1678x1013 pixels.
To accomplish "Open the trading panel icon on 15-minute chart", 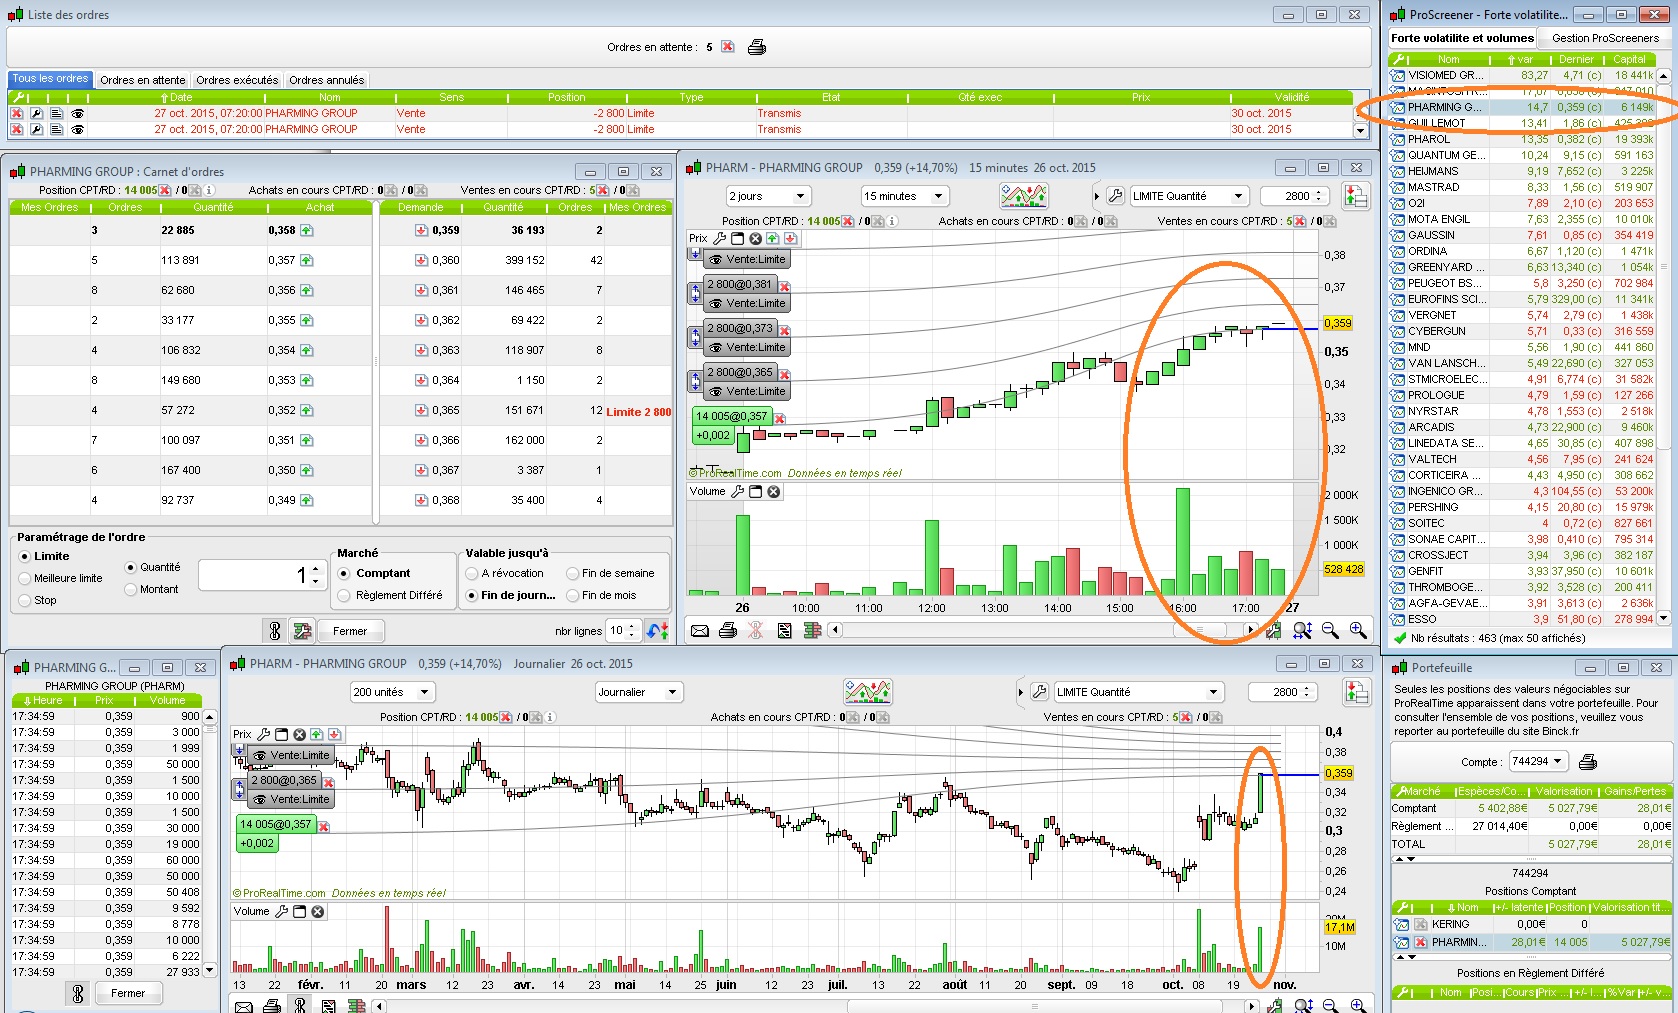I will [x=1356, y=196].
